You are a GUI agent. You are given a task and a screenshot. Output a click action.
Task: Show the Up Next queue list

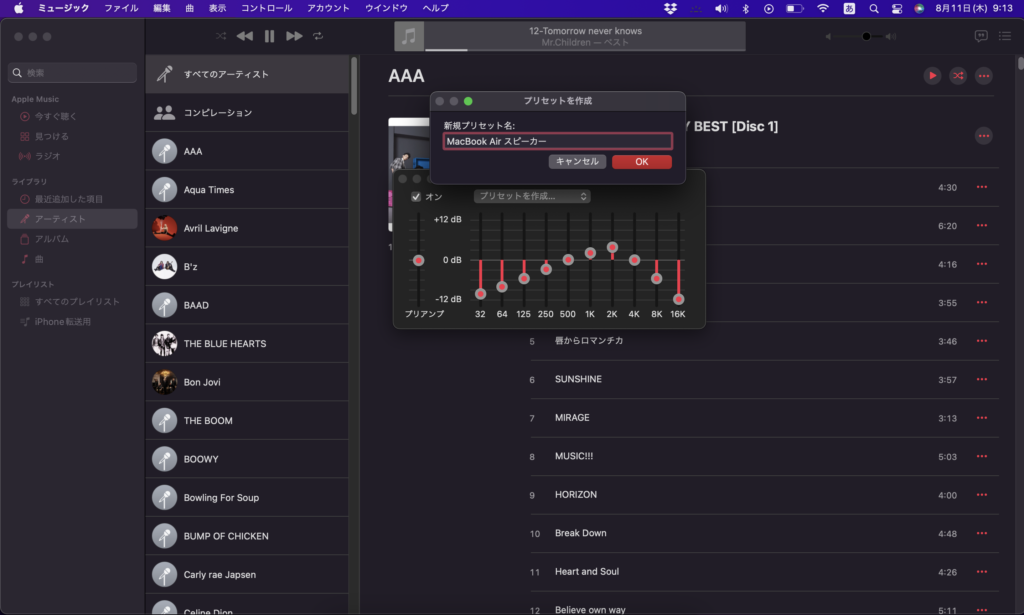pos(1005,37)
